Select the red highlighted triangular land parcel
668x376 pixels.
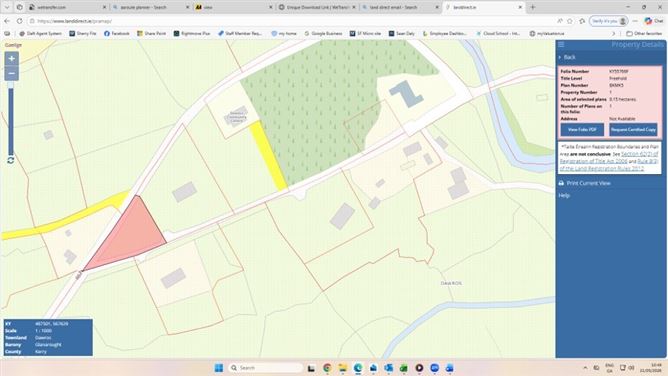[x=129, y=236]
